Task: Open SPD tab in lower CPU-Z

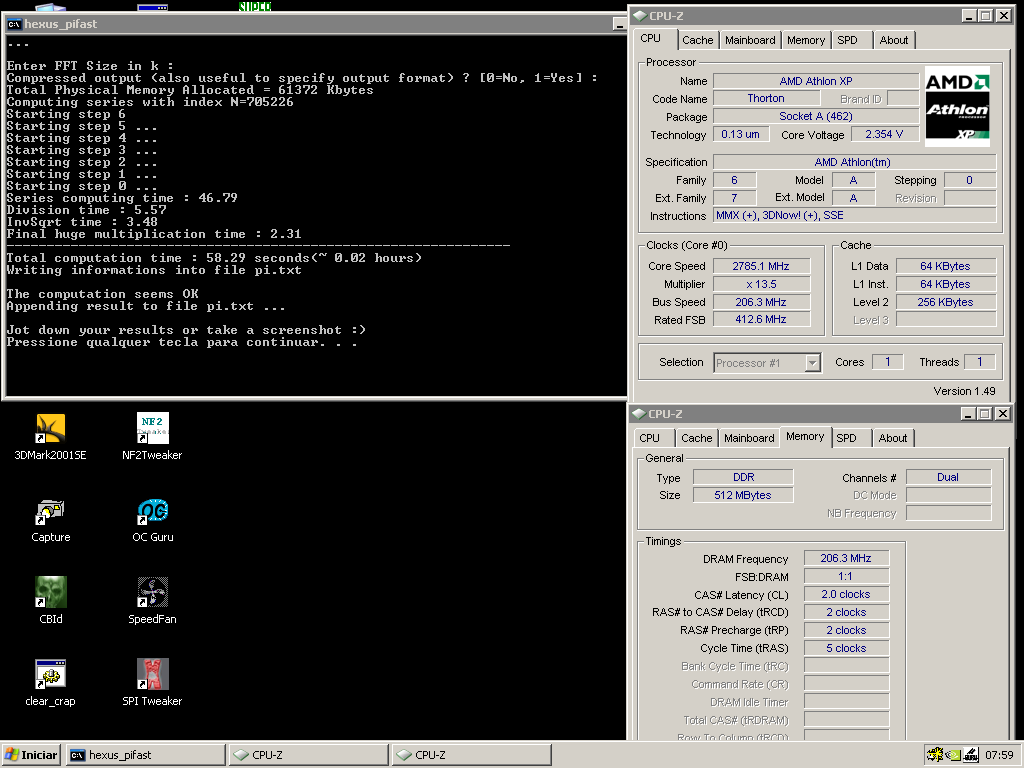Action: point(852,438)
